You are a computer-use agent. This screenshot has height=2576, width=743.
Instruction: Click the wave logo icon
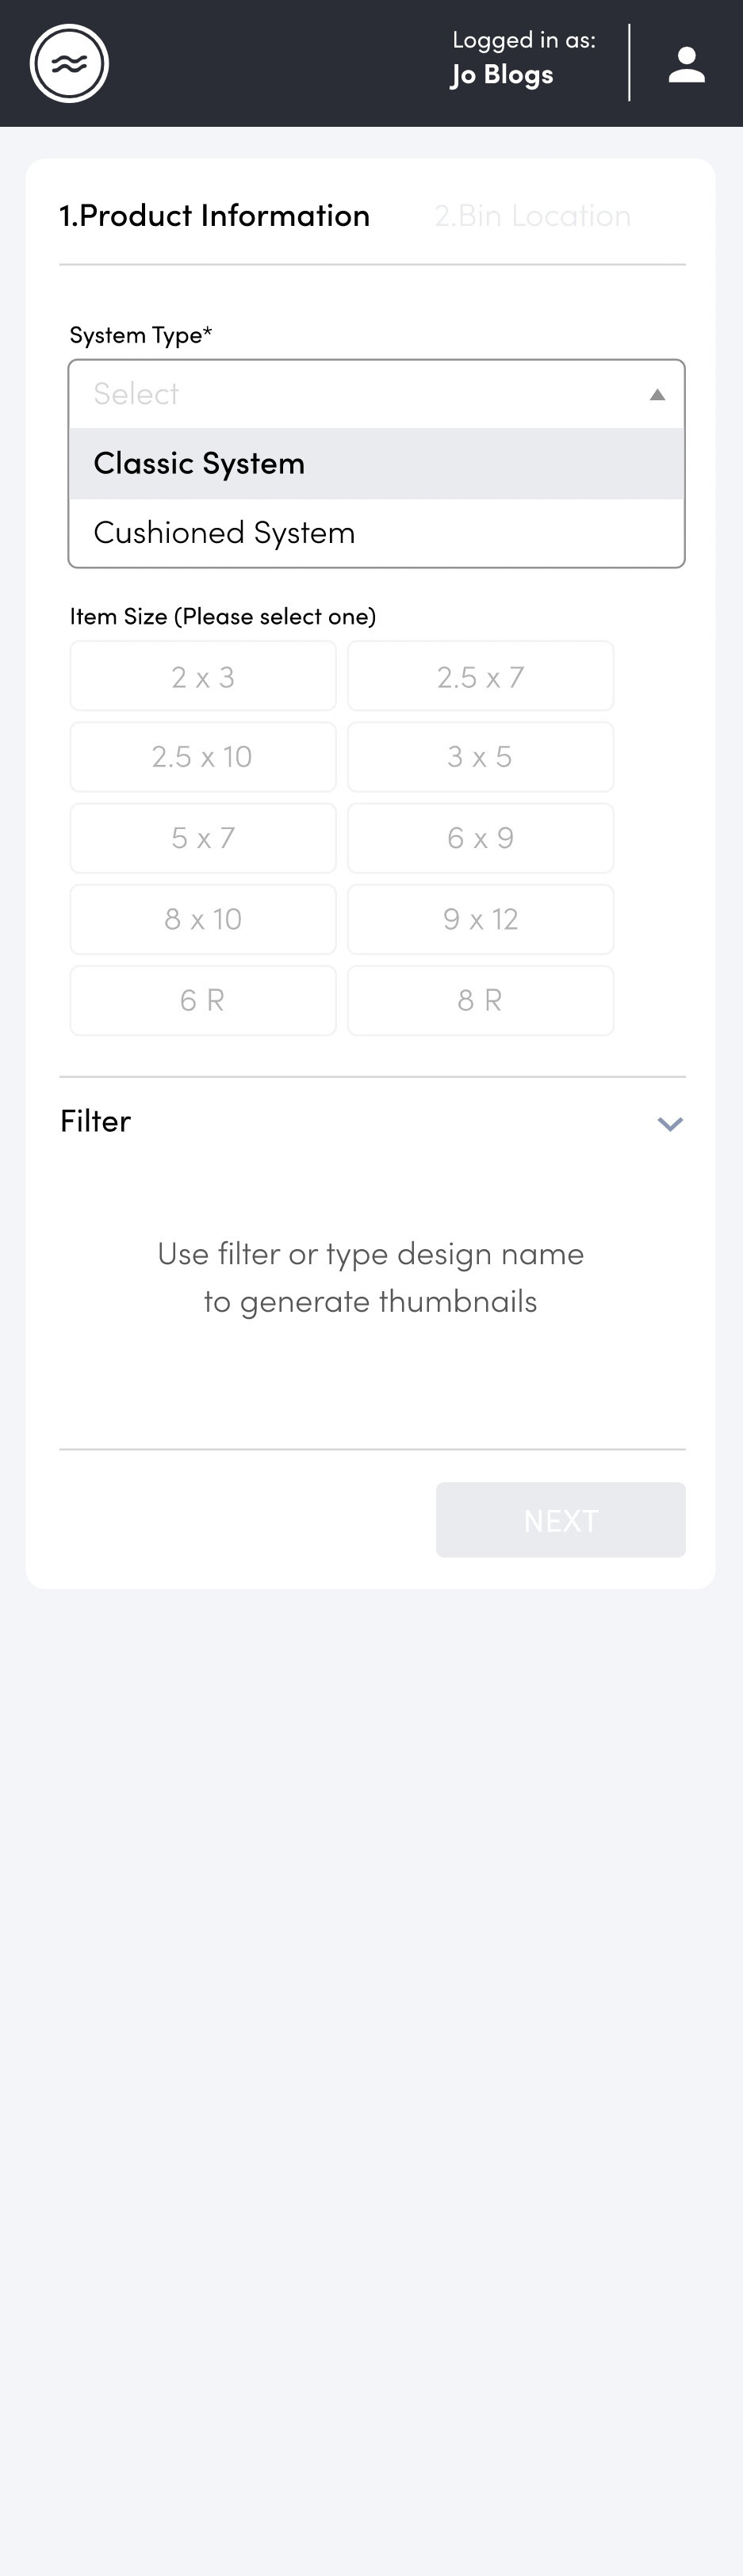click(x=69, y=63)
